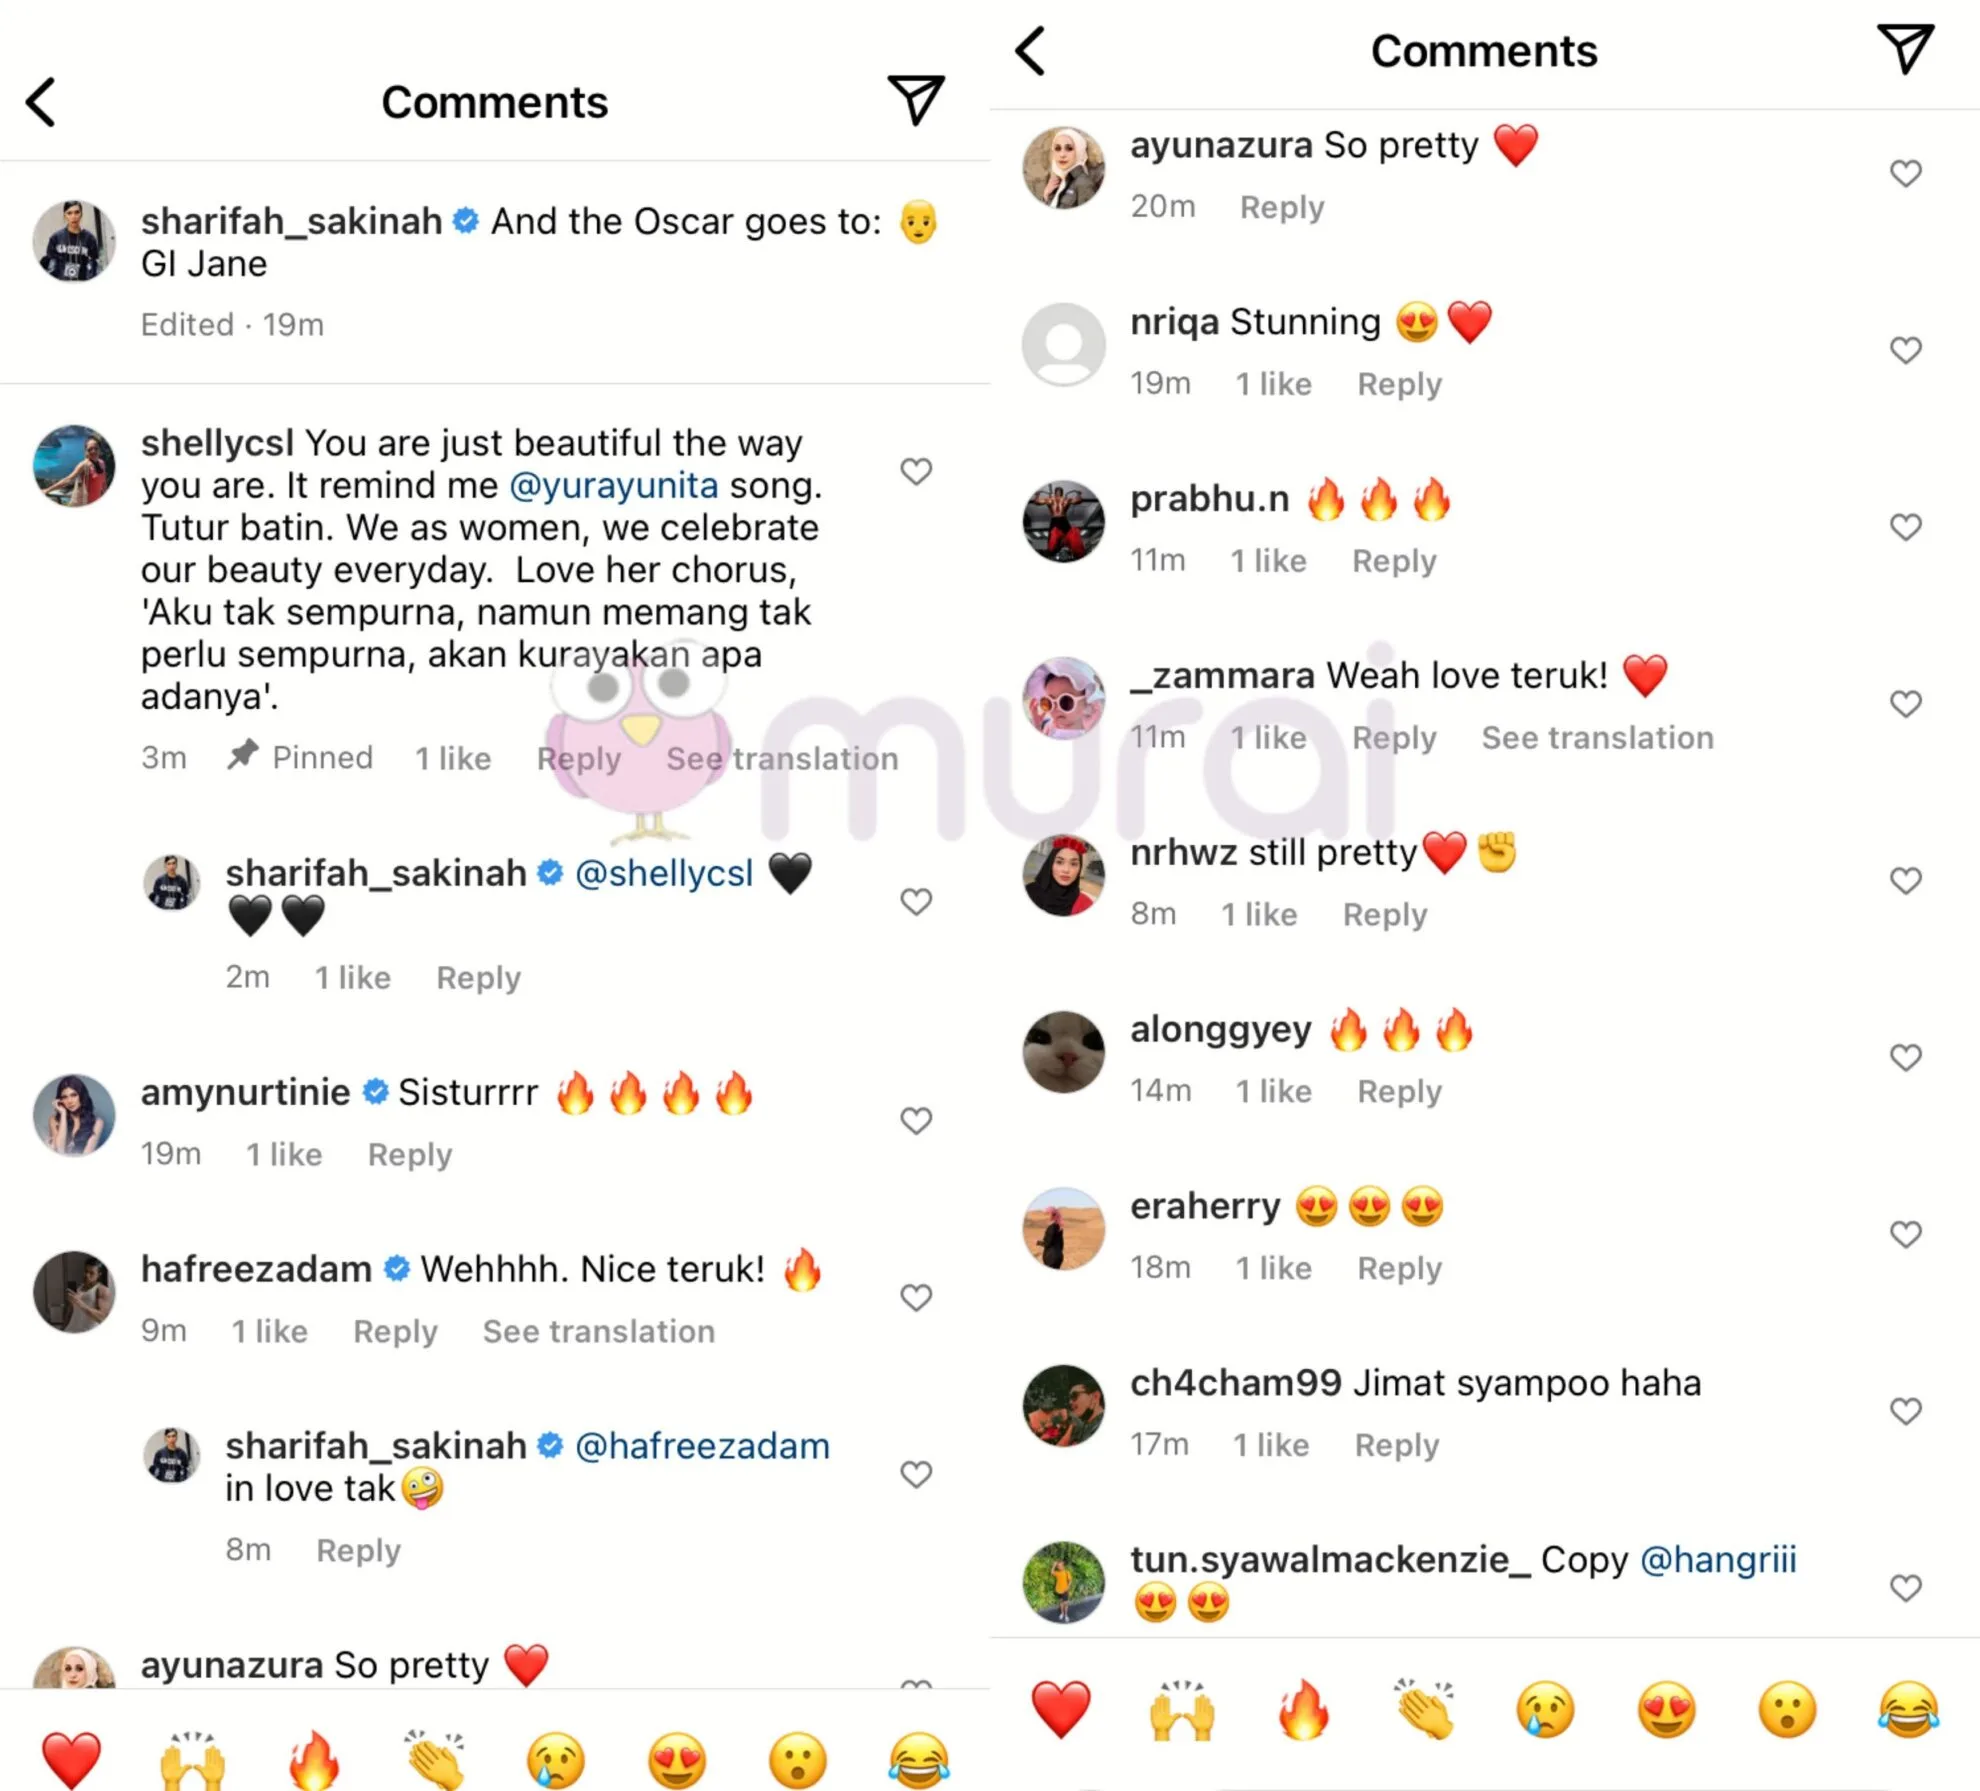This screenshot has height=1791, width=1980.
Task: Like the amynurtinie Sisturrrr comment
Action: [916, 1120]
